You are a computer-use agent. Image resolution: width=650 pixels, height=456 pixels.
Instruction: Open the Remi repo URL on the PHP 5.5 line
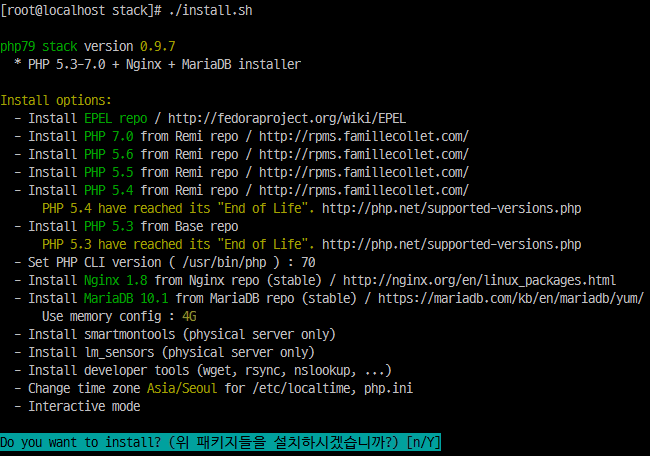[364, 172]
